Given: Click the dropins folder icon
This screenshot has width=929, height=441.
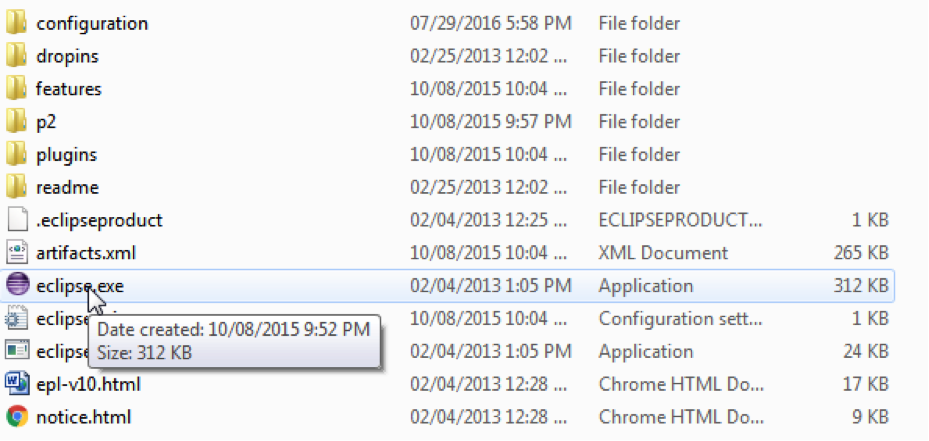Looking at the screenshot, I should point(17,56).
